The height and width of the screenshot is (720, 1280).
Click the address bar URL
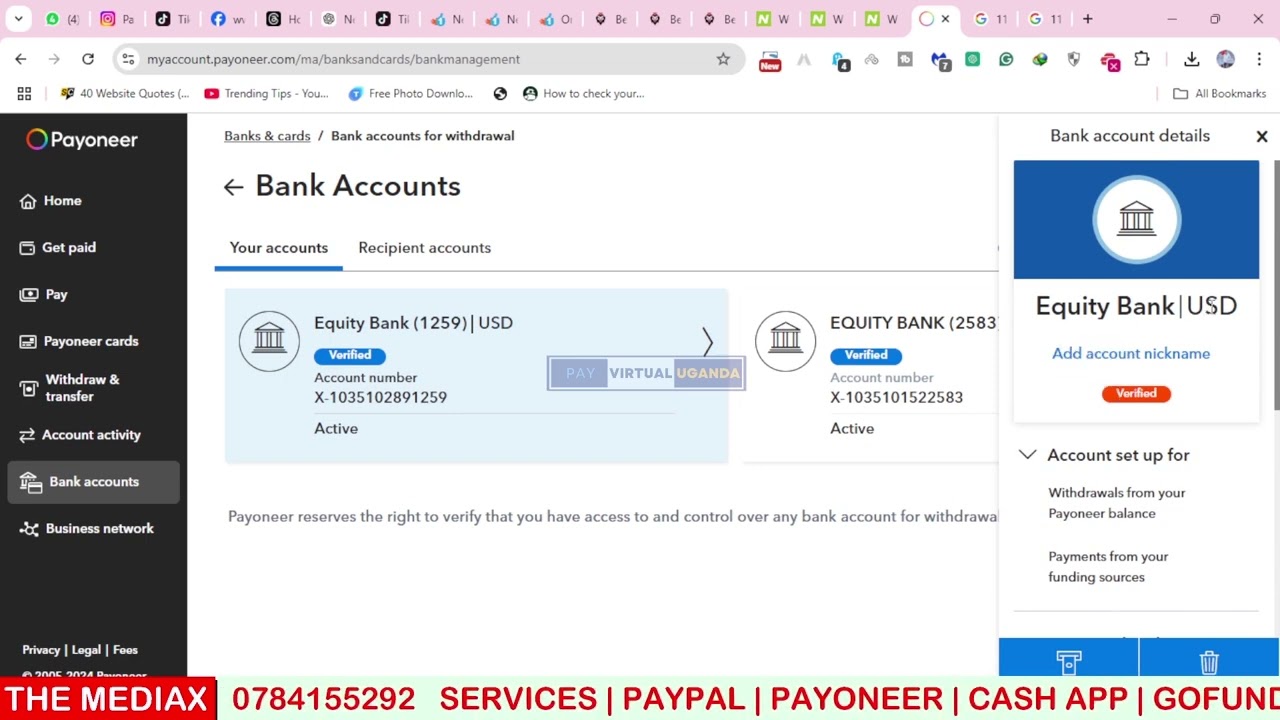click(x=333, y=59)
